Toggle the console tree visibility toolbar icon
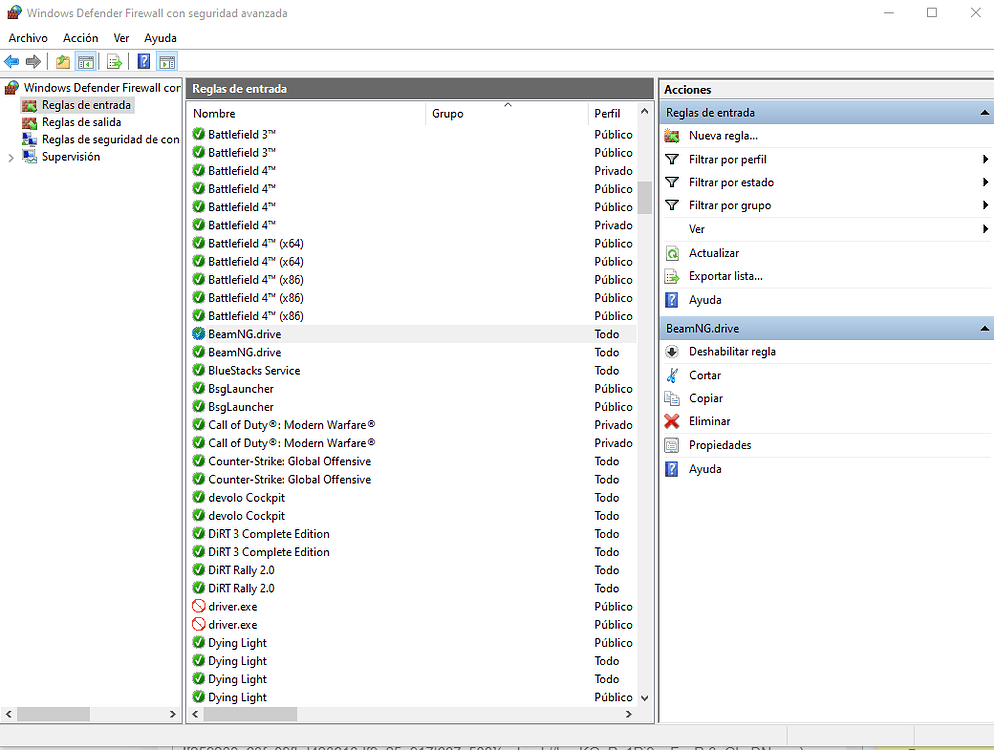This screenshot has width=994, height=750. pos(87,61)
